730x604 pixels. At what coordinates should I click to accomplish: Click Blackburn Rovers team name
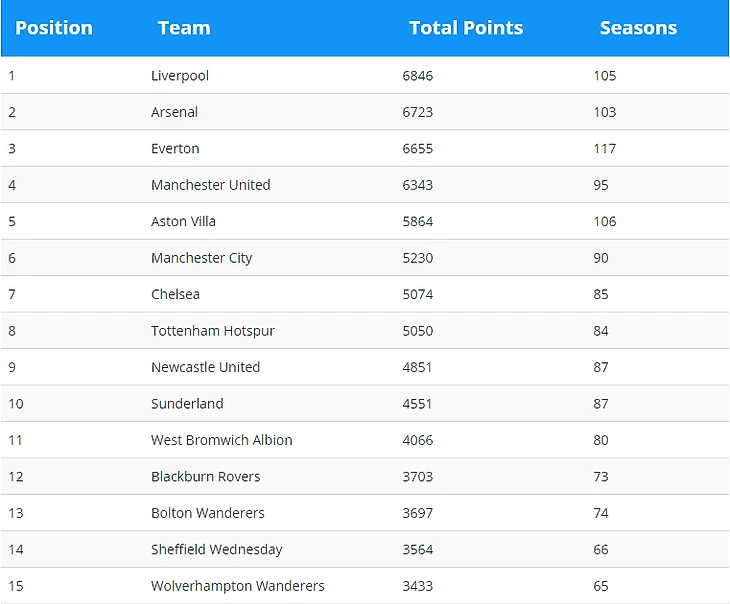point(206,477)
